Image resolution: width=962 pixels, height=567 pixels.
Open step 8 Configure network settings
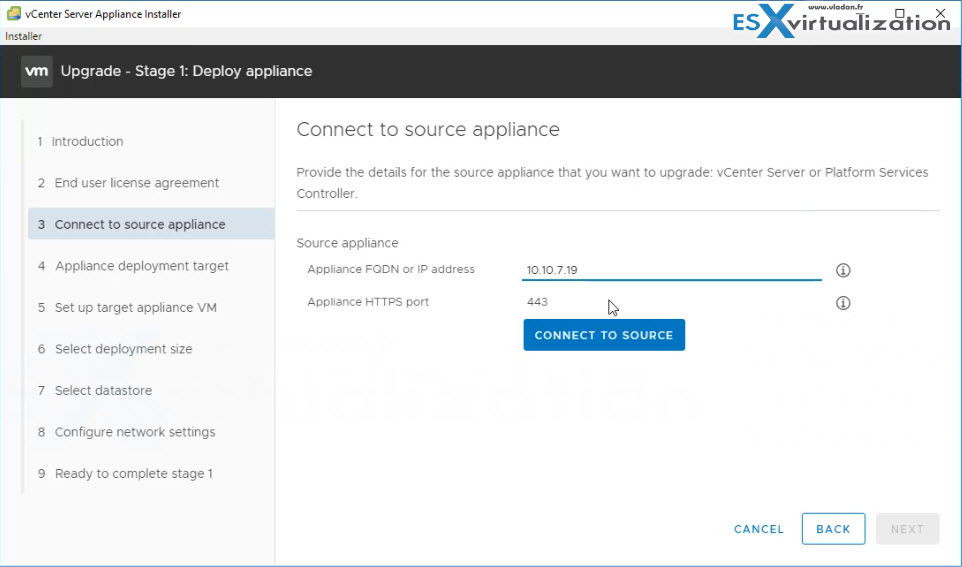tap(134, 432)
